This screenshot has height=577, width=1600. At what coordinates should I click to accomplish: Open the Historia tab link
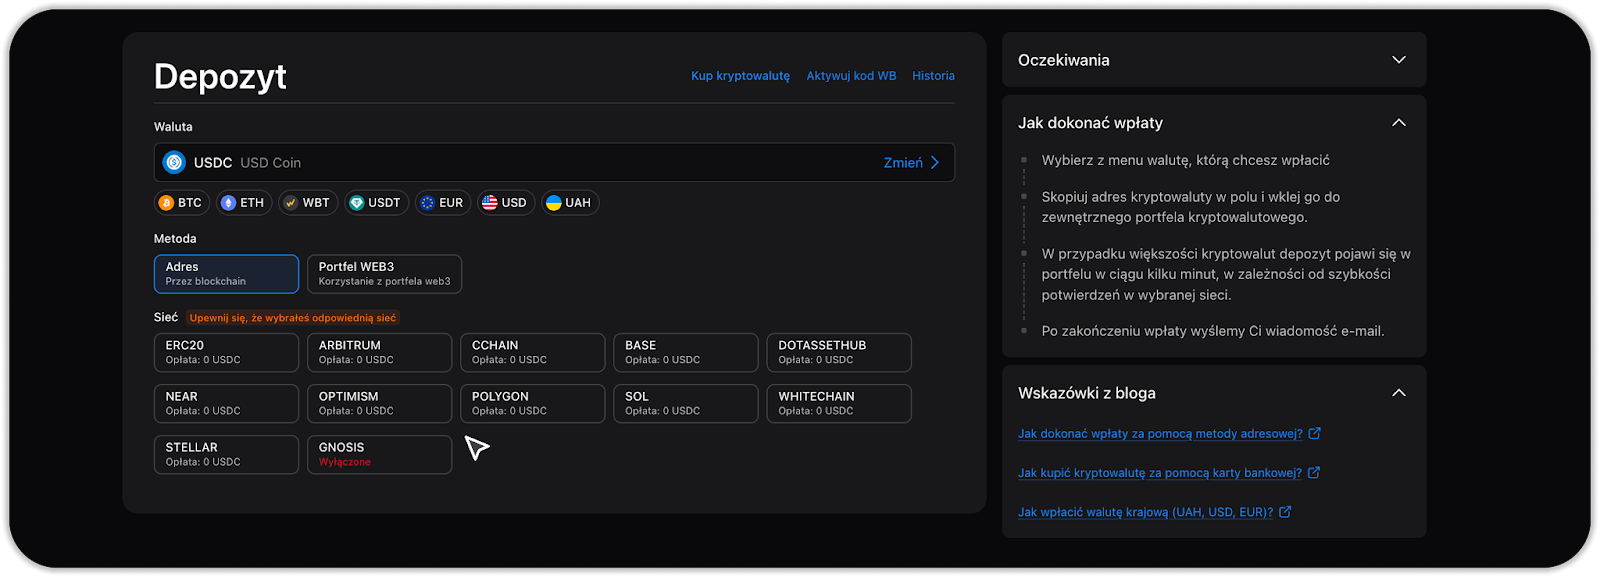point(933,76)
